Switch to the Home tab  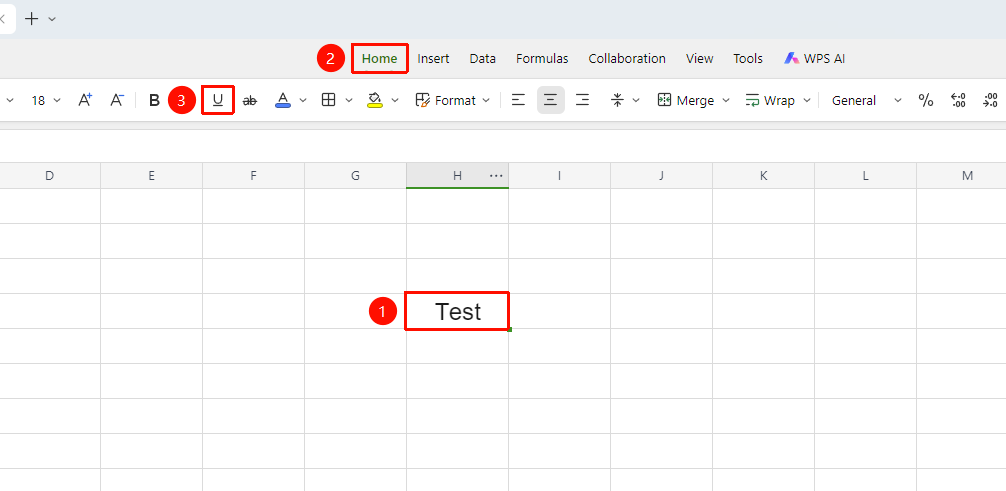click(x=379, y=58)
